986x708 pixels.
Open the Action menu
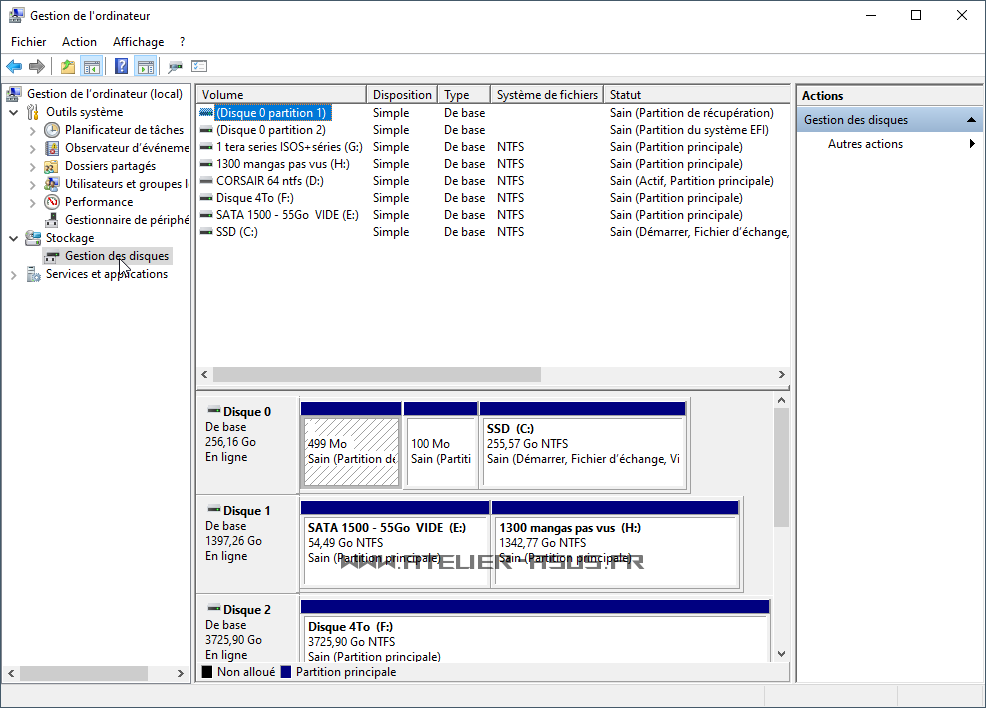pyautogui.click(x=79, y=41)
